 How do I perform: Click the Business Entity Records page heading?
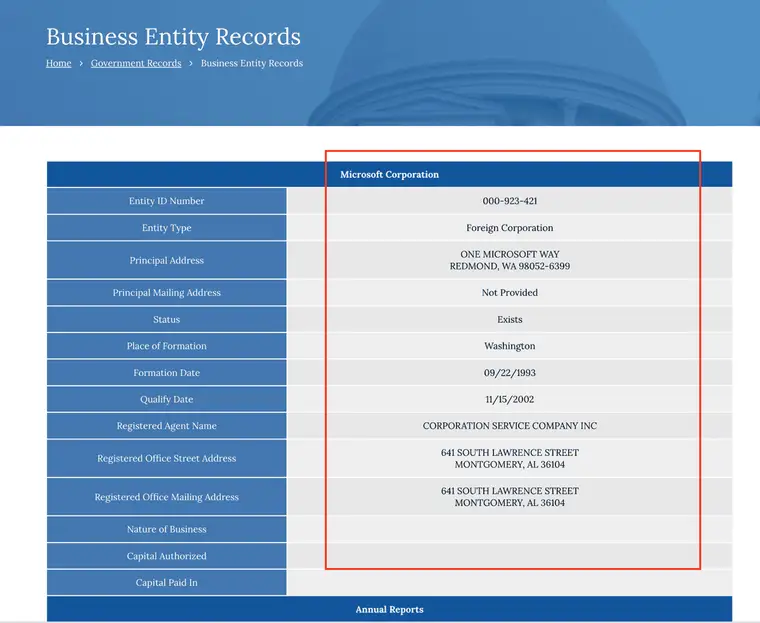click(174, 36)
